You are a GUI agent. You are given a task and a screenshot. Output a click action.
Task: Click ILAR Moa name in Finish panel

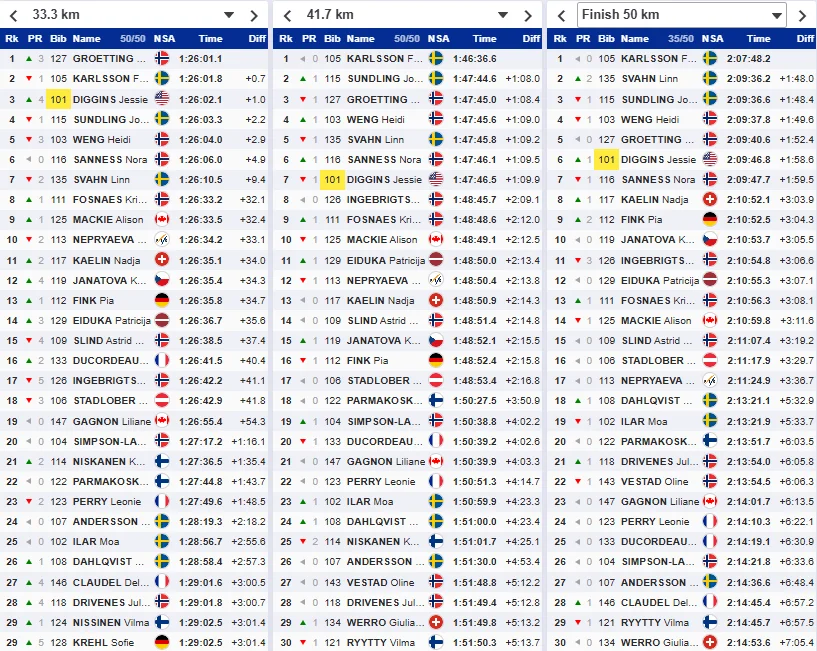[x=644, y=421]
